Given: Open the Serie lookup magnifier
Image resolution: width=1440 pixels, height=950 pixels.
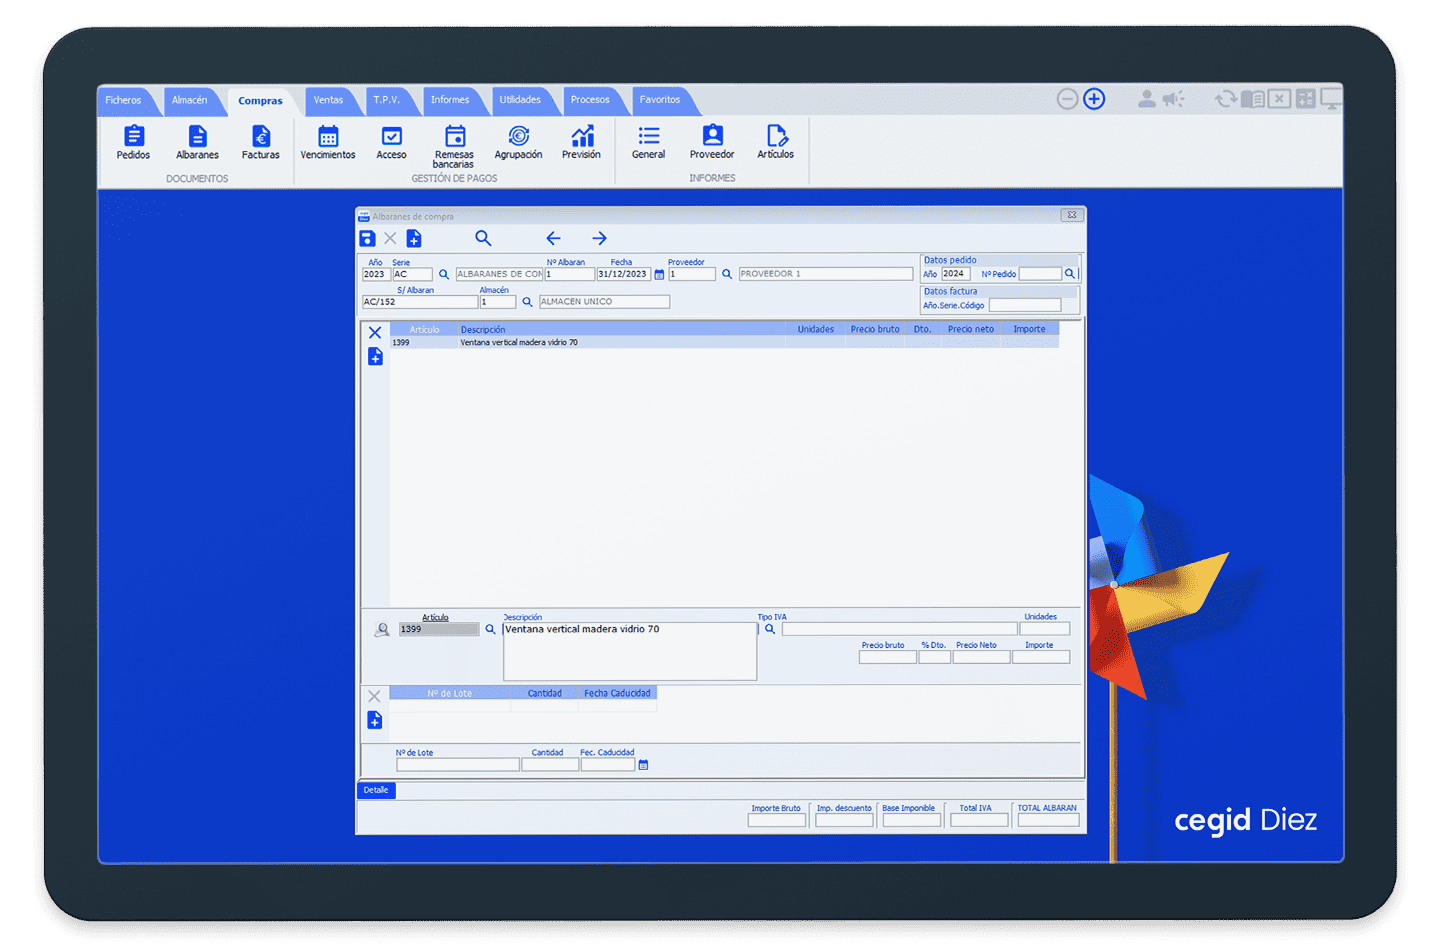Looking at the screenshot, I should pyautogui.click(x=444, y=274).
